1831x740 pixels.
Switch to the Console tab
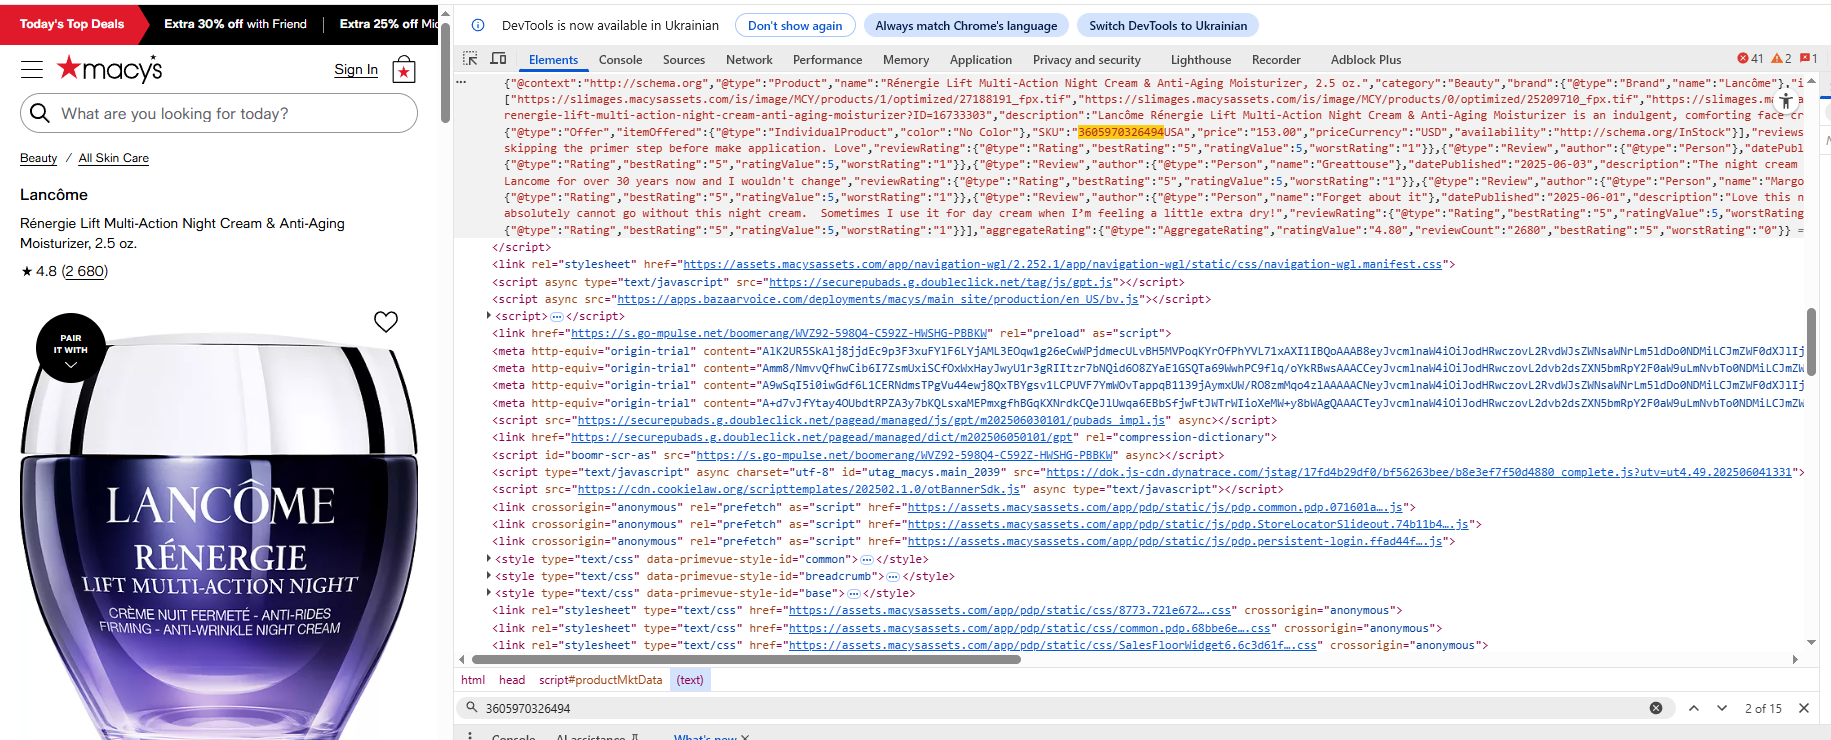[620, 60]
